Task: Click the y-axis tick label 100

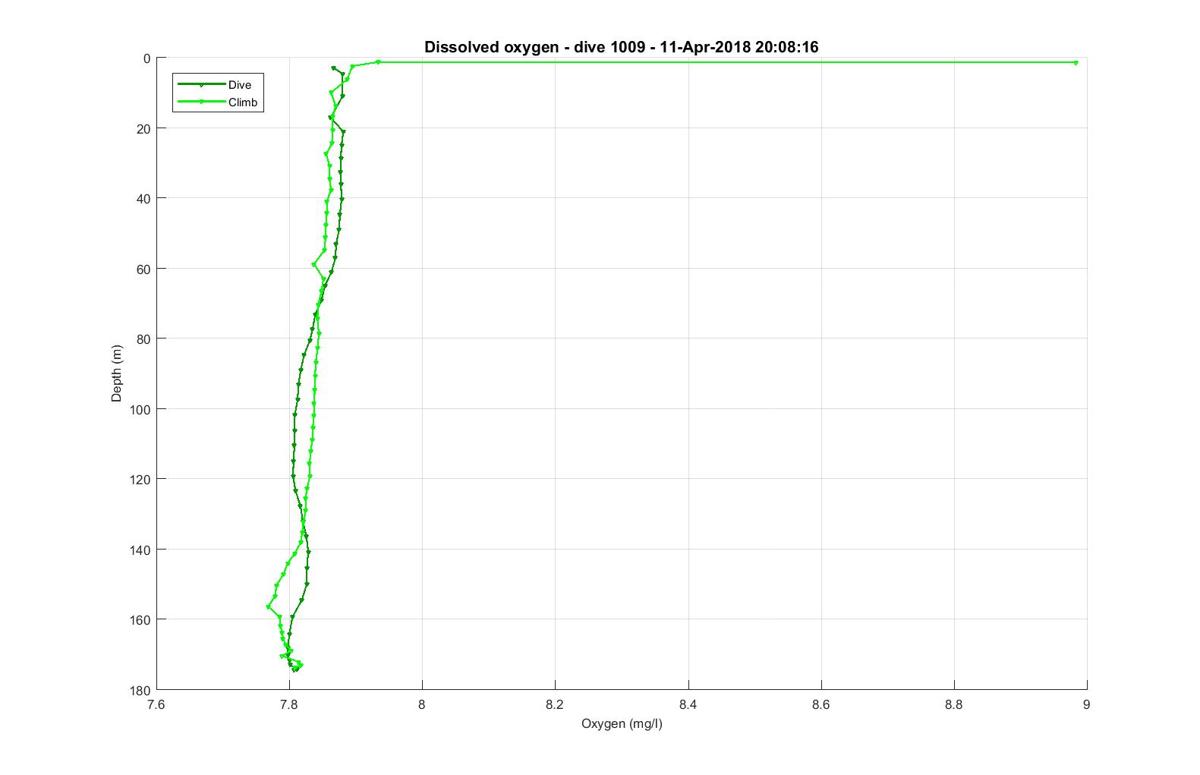Action: click(140, 409)
